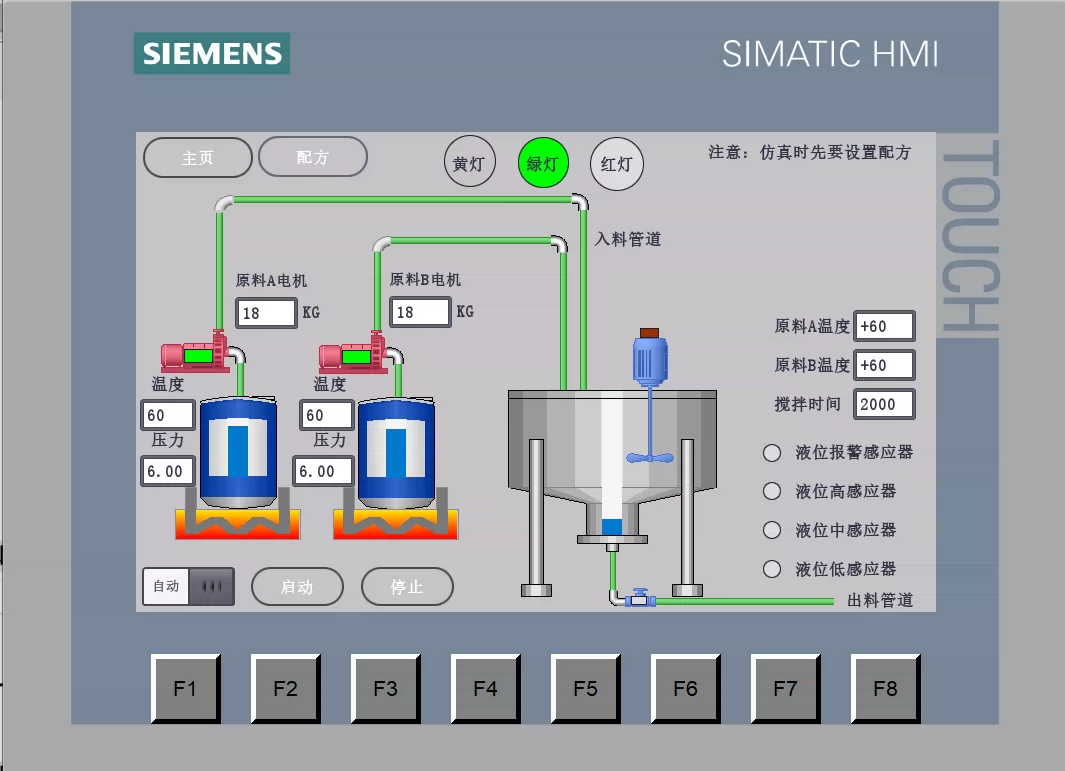Click the heater flame under tank B

coord(396,524)
